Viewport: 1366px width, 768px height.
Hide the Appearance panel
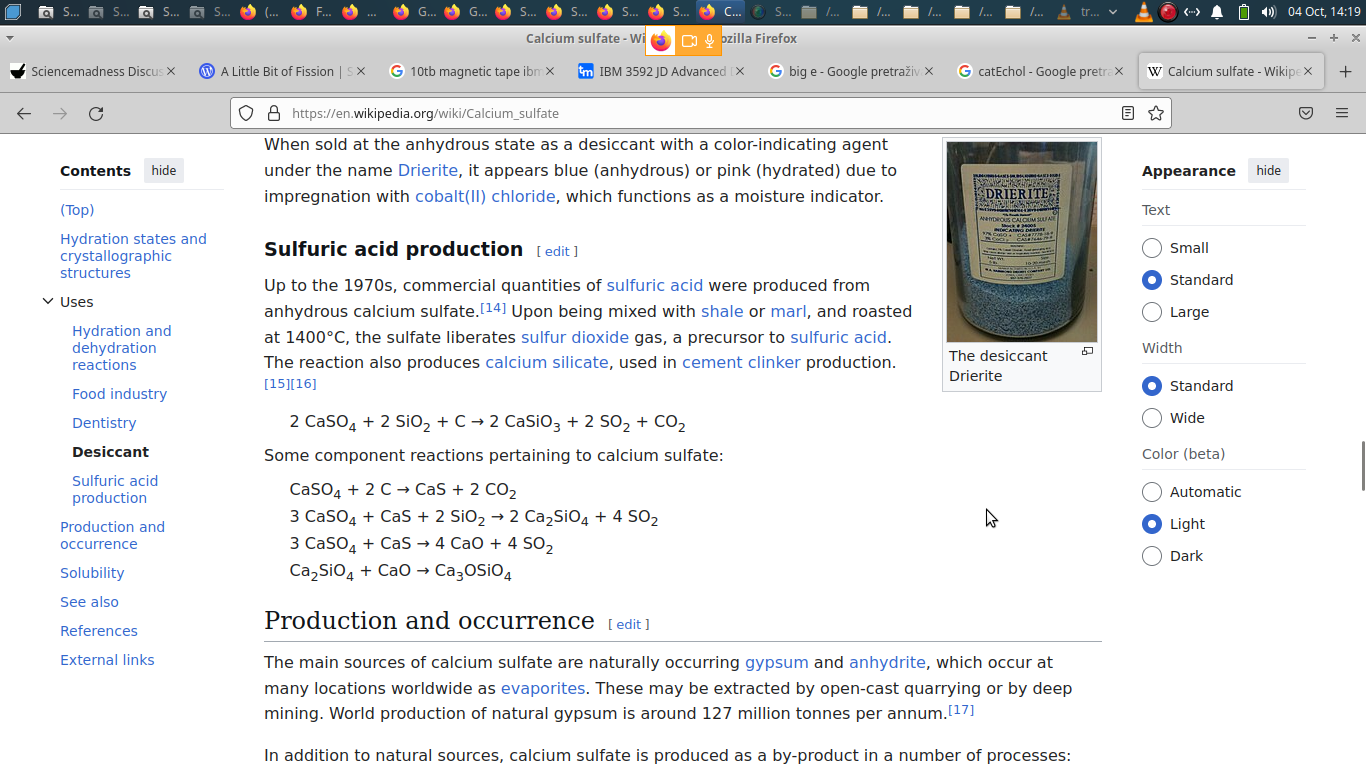tap(1268, 170)
